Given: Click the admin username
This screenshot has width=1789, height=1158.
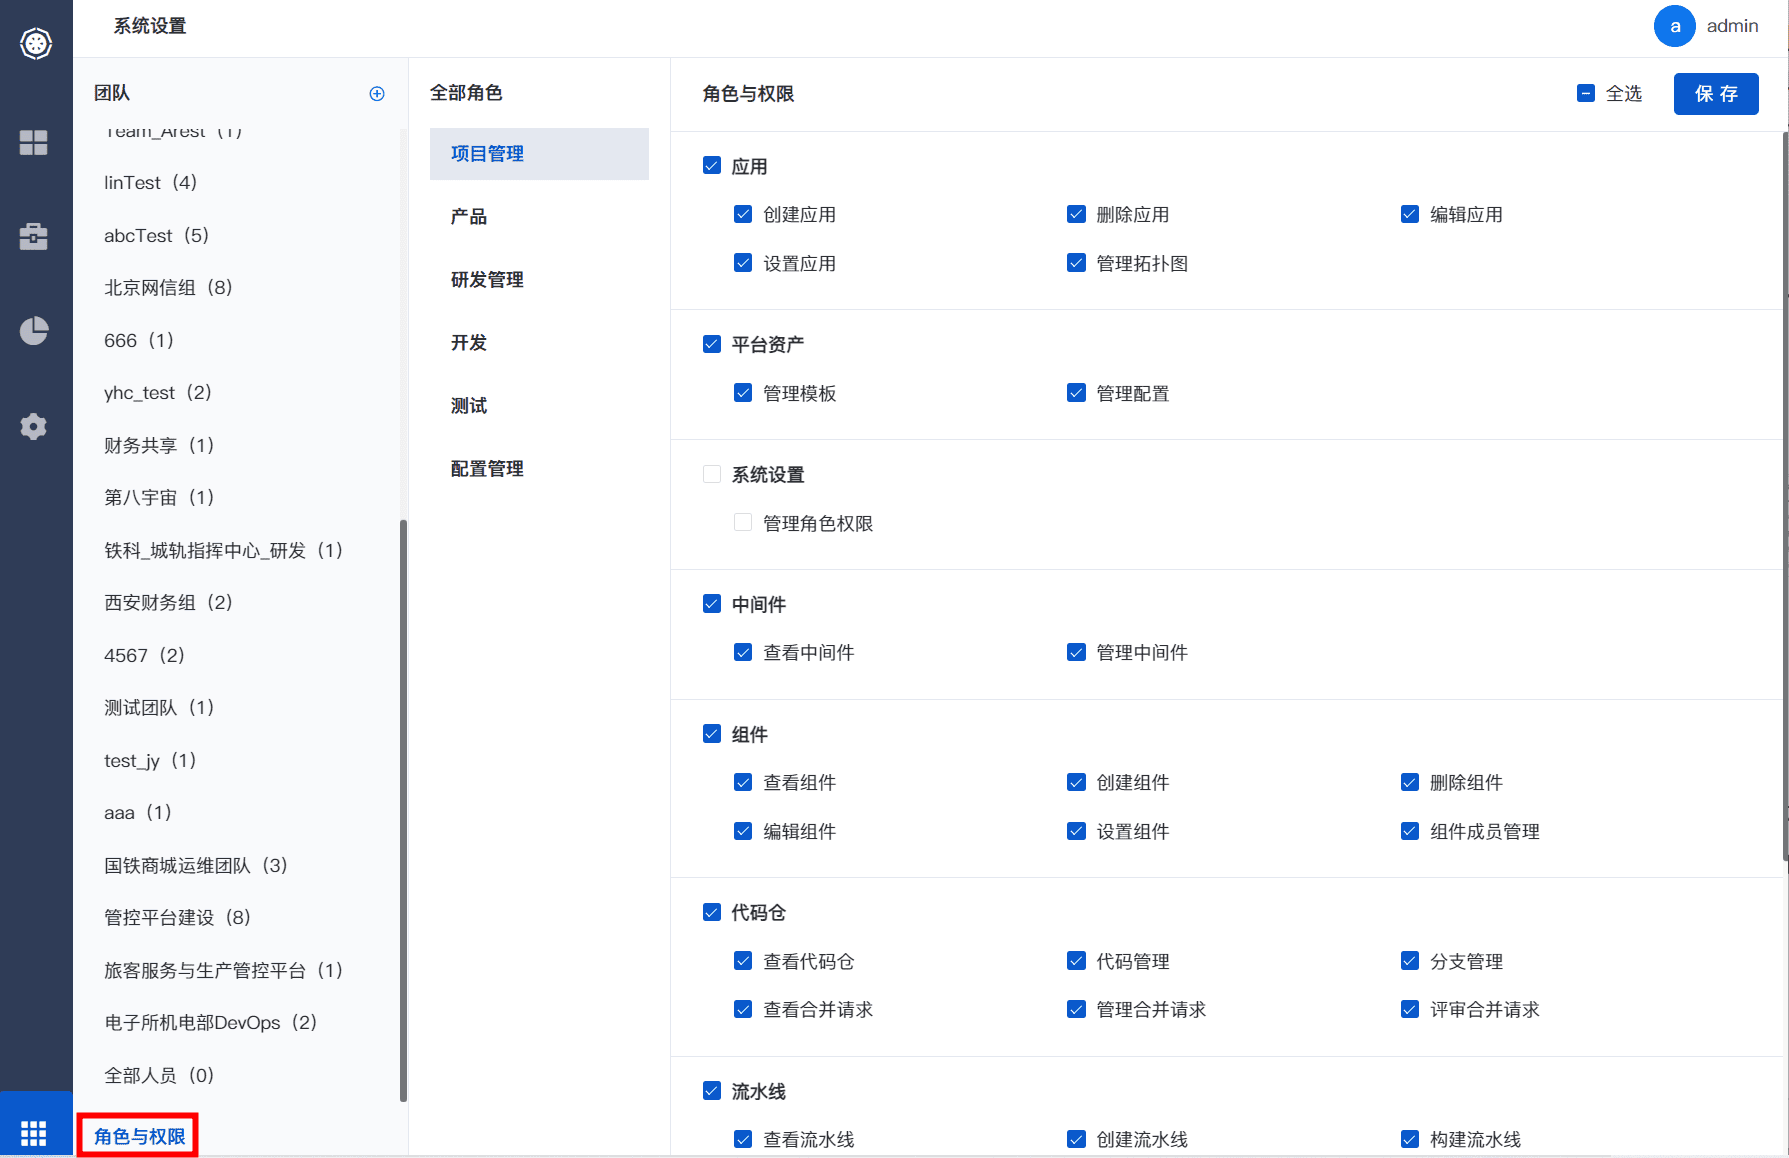Looking at the screenshot, I should coord(1732,26).
